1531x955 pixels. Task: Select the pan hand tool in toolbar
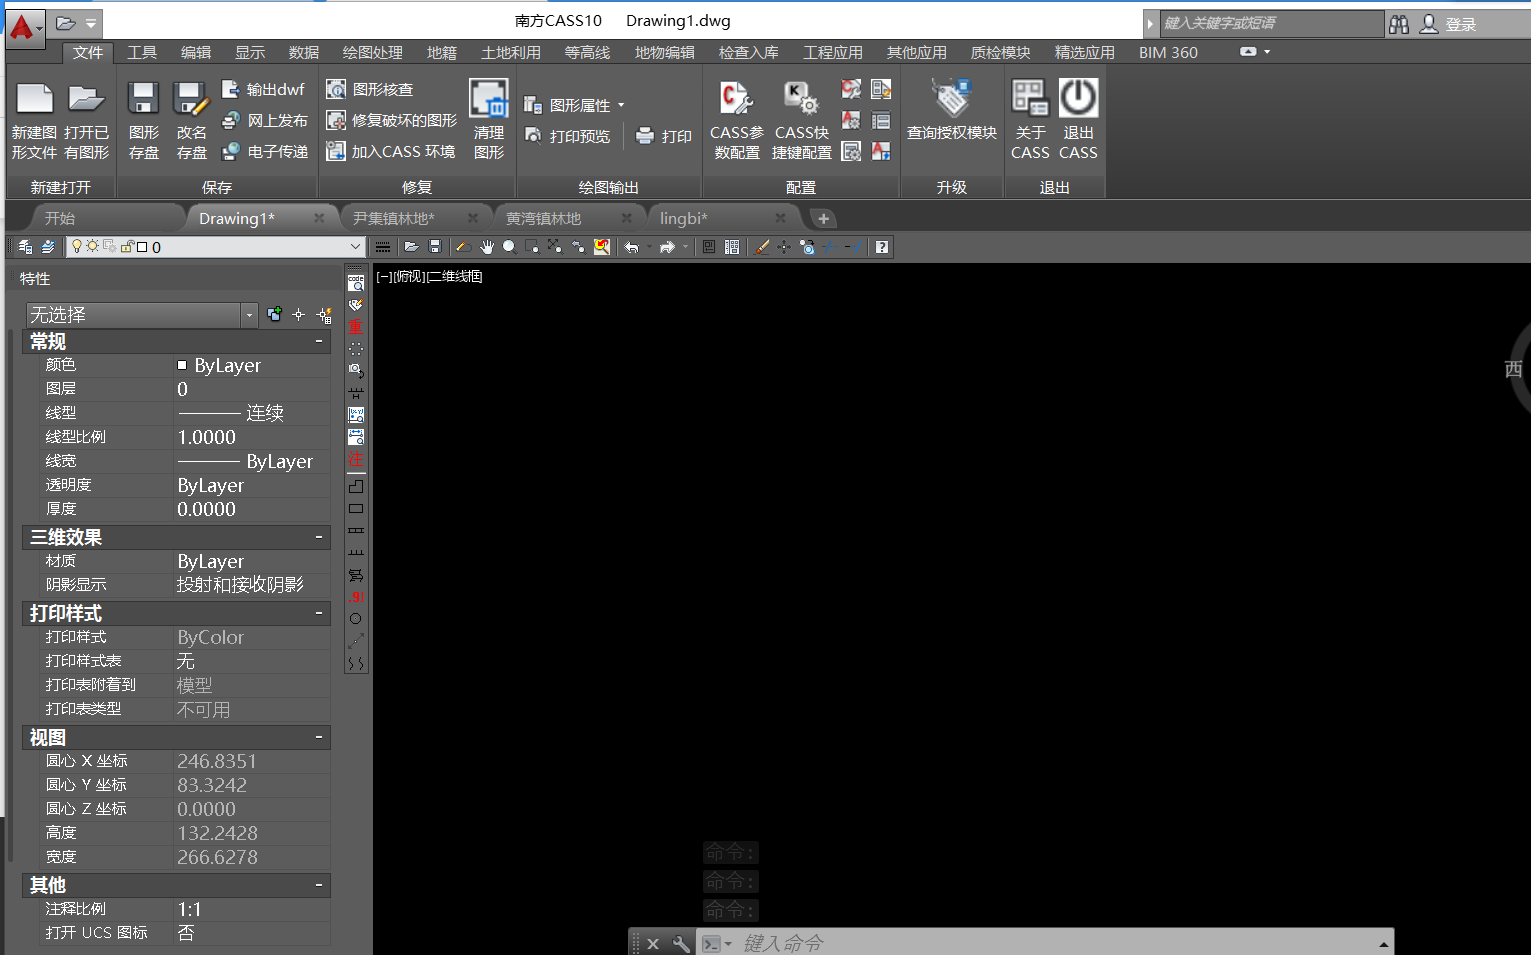(x=487, y=247)
